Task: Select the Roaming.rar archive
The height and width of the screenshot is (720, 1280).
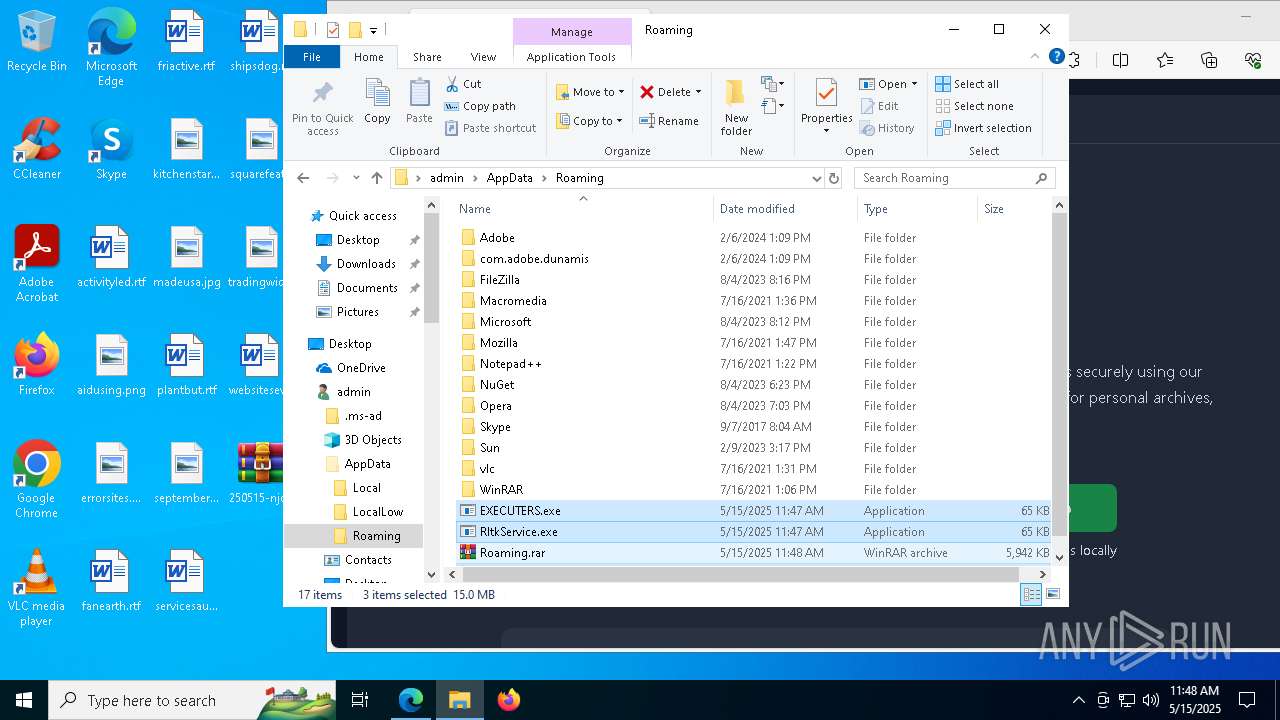Action: tap(755, 553)
